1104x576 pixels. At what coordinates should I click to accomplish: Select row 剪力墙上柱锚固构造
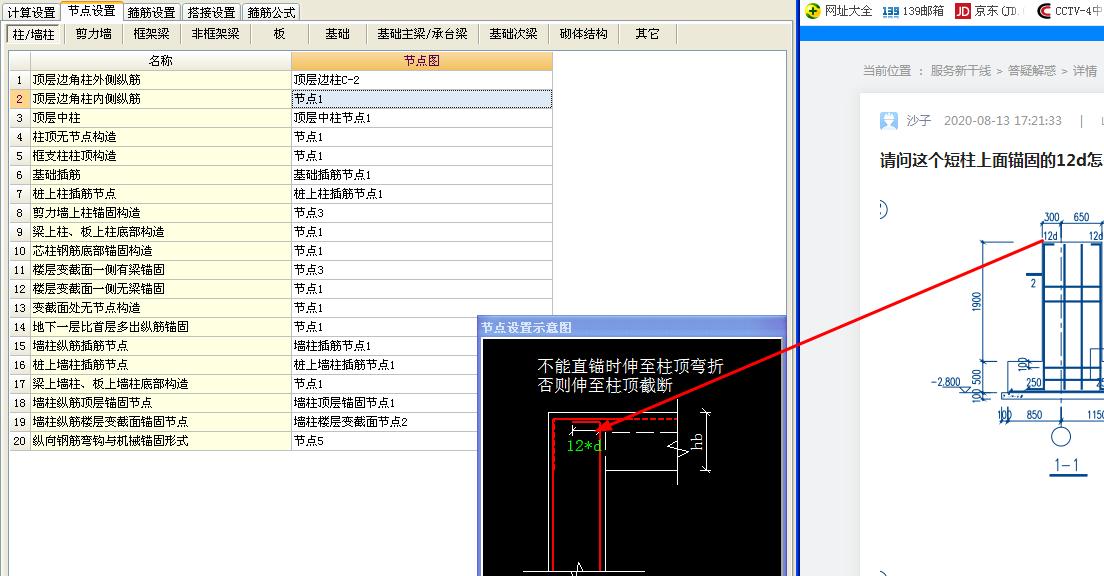(161, 213)
